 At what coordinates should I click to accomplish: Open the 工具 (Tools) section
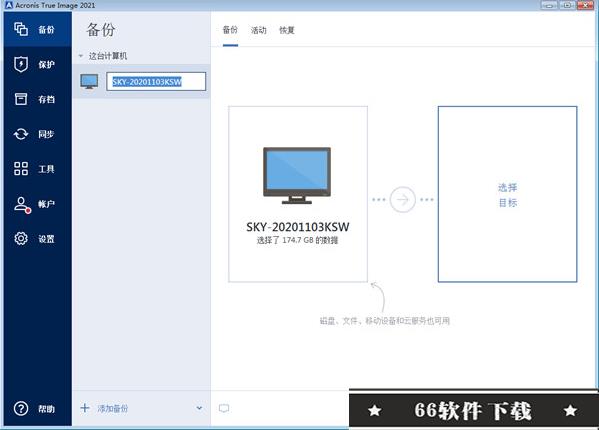point(37,169)
